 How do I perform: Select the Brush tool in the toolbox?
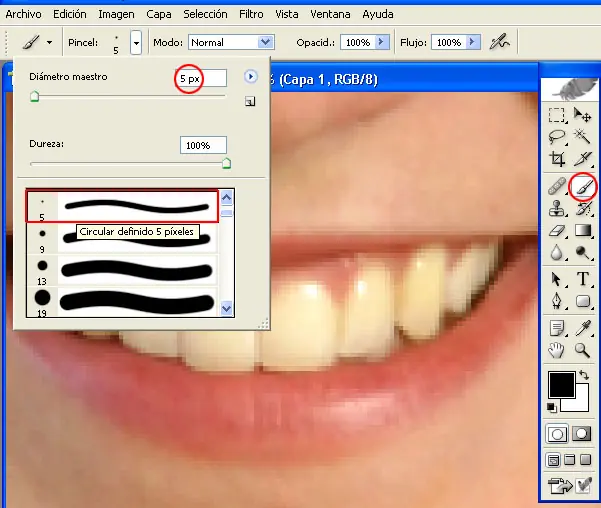pos(583,186)
